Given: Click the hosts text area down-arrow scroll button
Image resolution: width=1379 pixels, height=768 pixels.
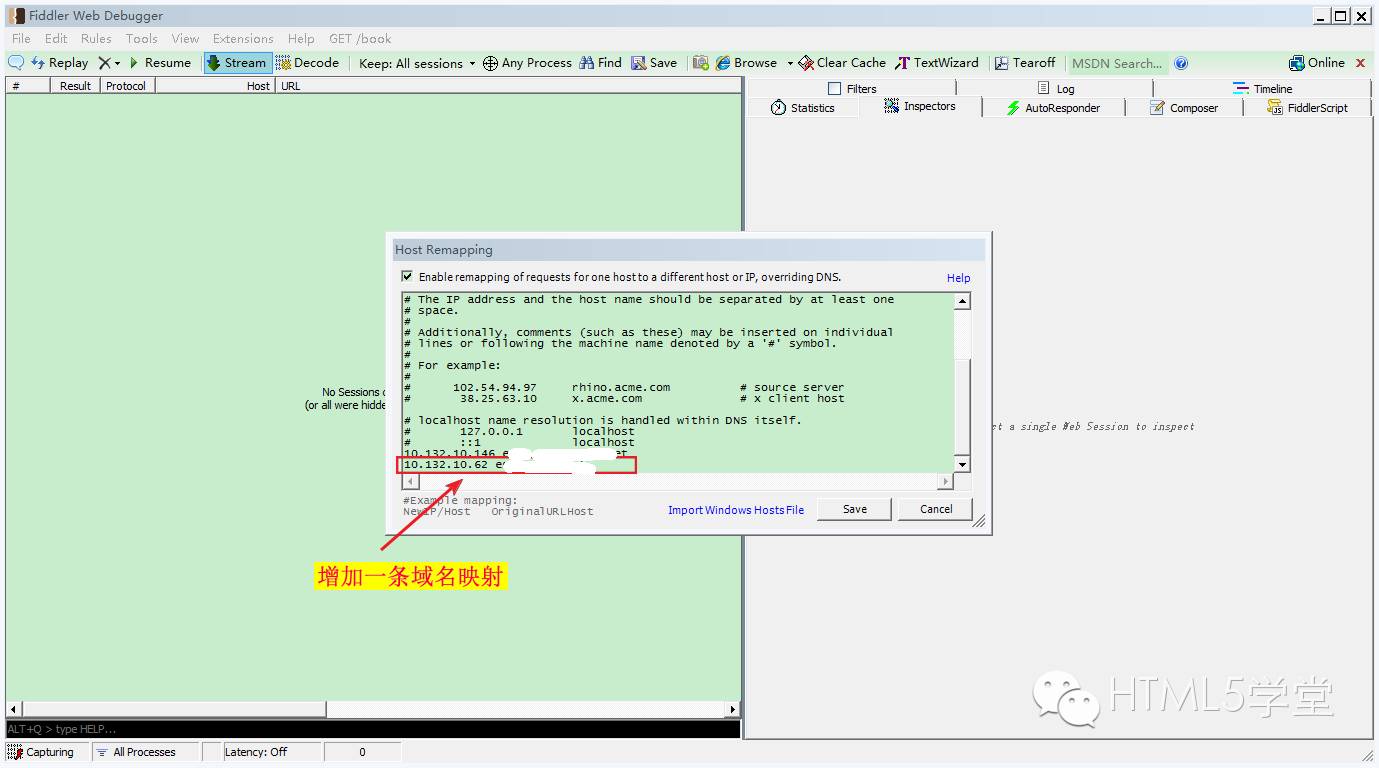Looking at the screenshot, I should (x=962, y=465).
